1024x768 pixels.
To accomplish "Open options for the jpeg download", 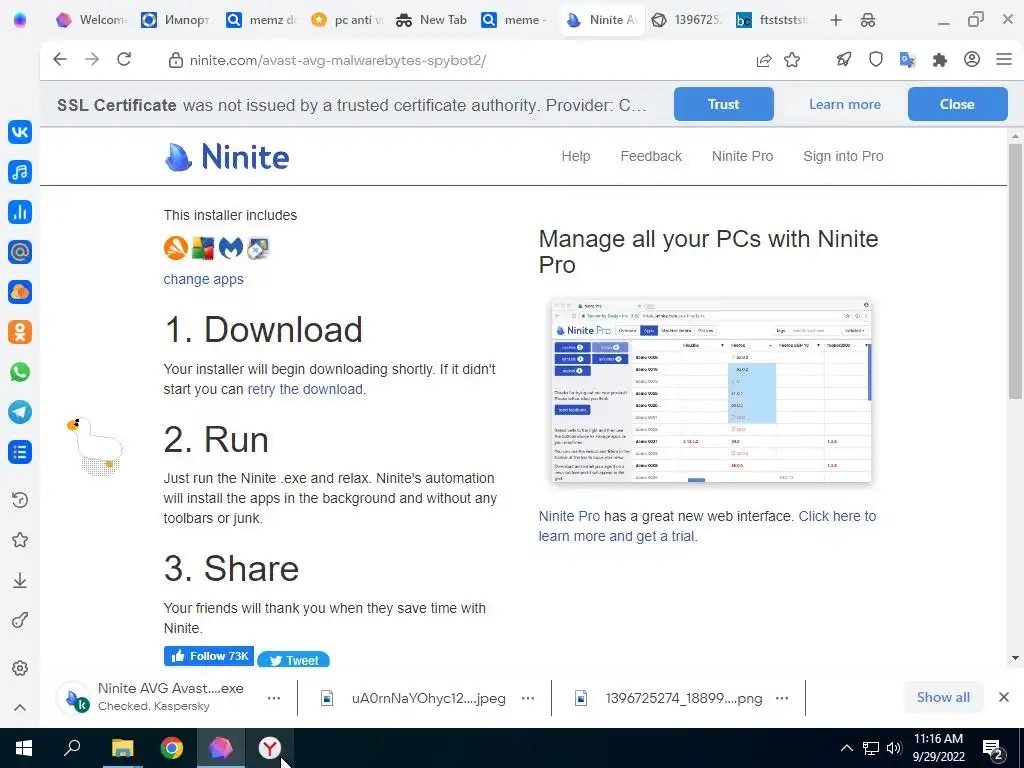I will (528, 698).
